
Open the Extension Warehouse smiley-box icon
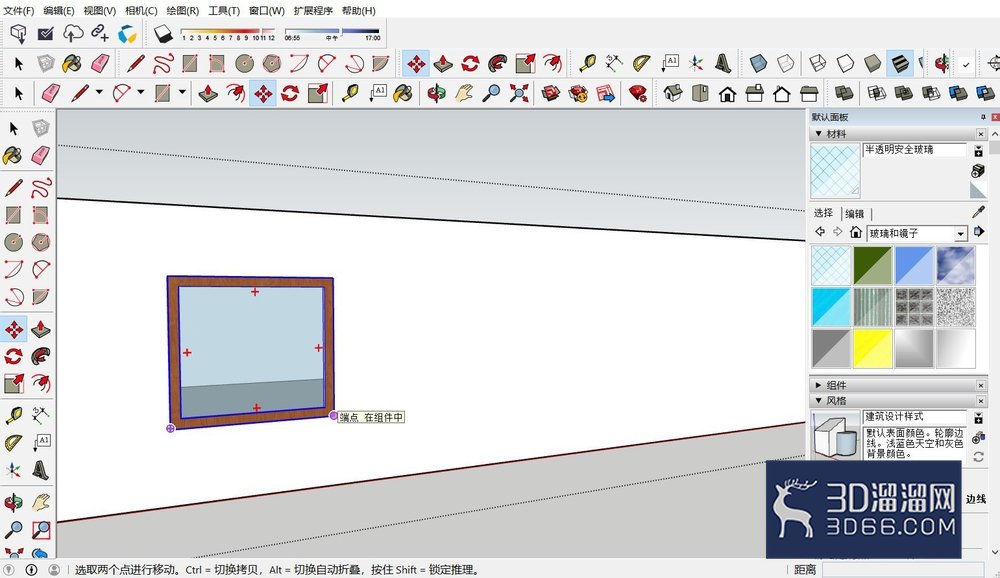click(578, 94)
